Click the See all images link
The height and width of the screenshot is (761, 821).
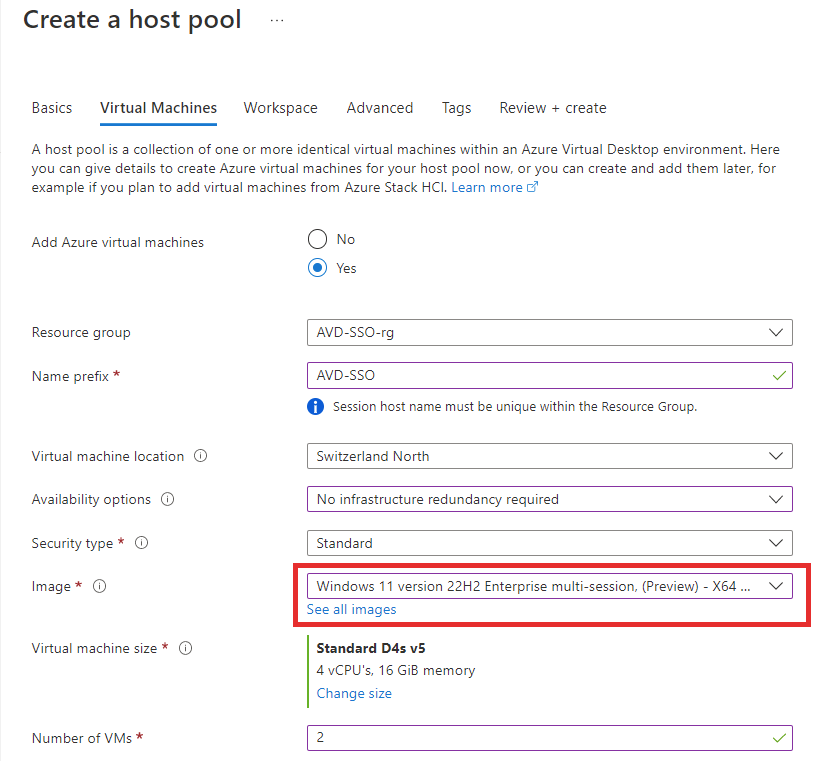click(x=351, y=610)
